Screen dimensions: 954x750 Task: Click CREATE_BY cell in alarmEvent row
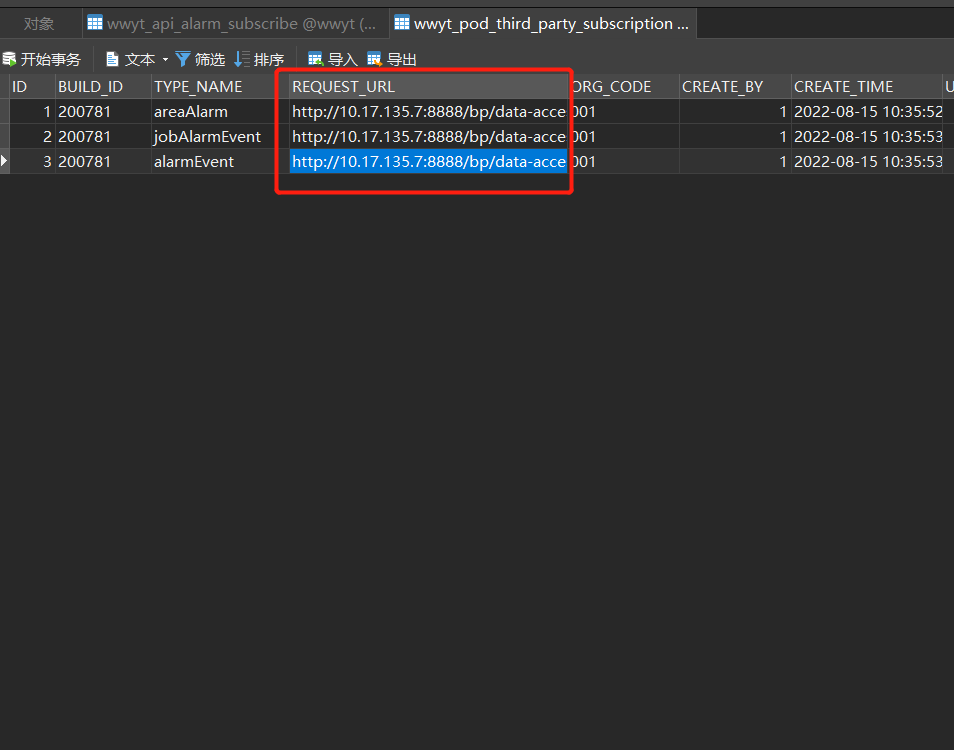click(x=735, y=161)
